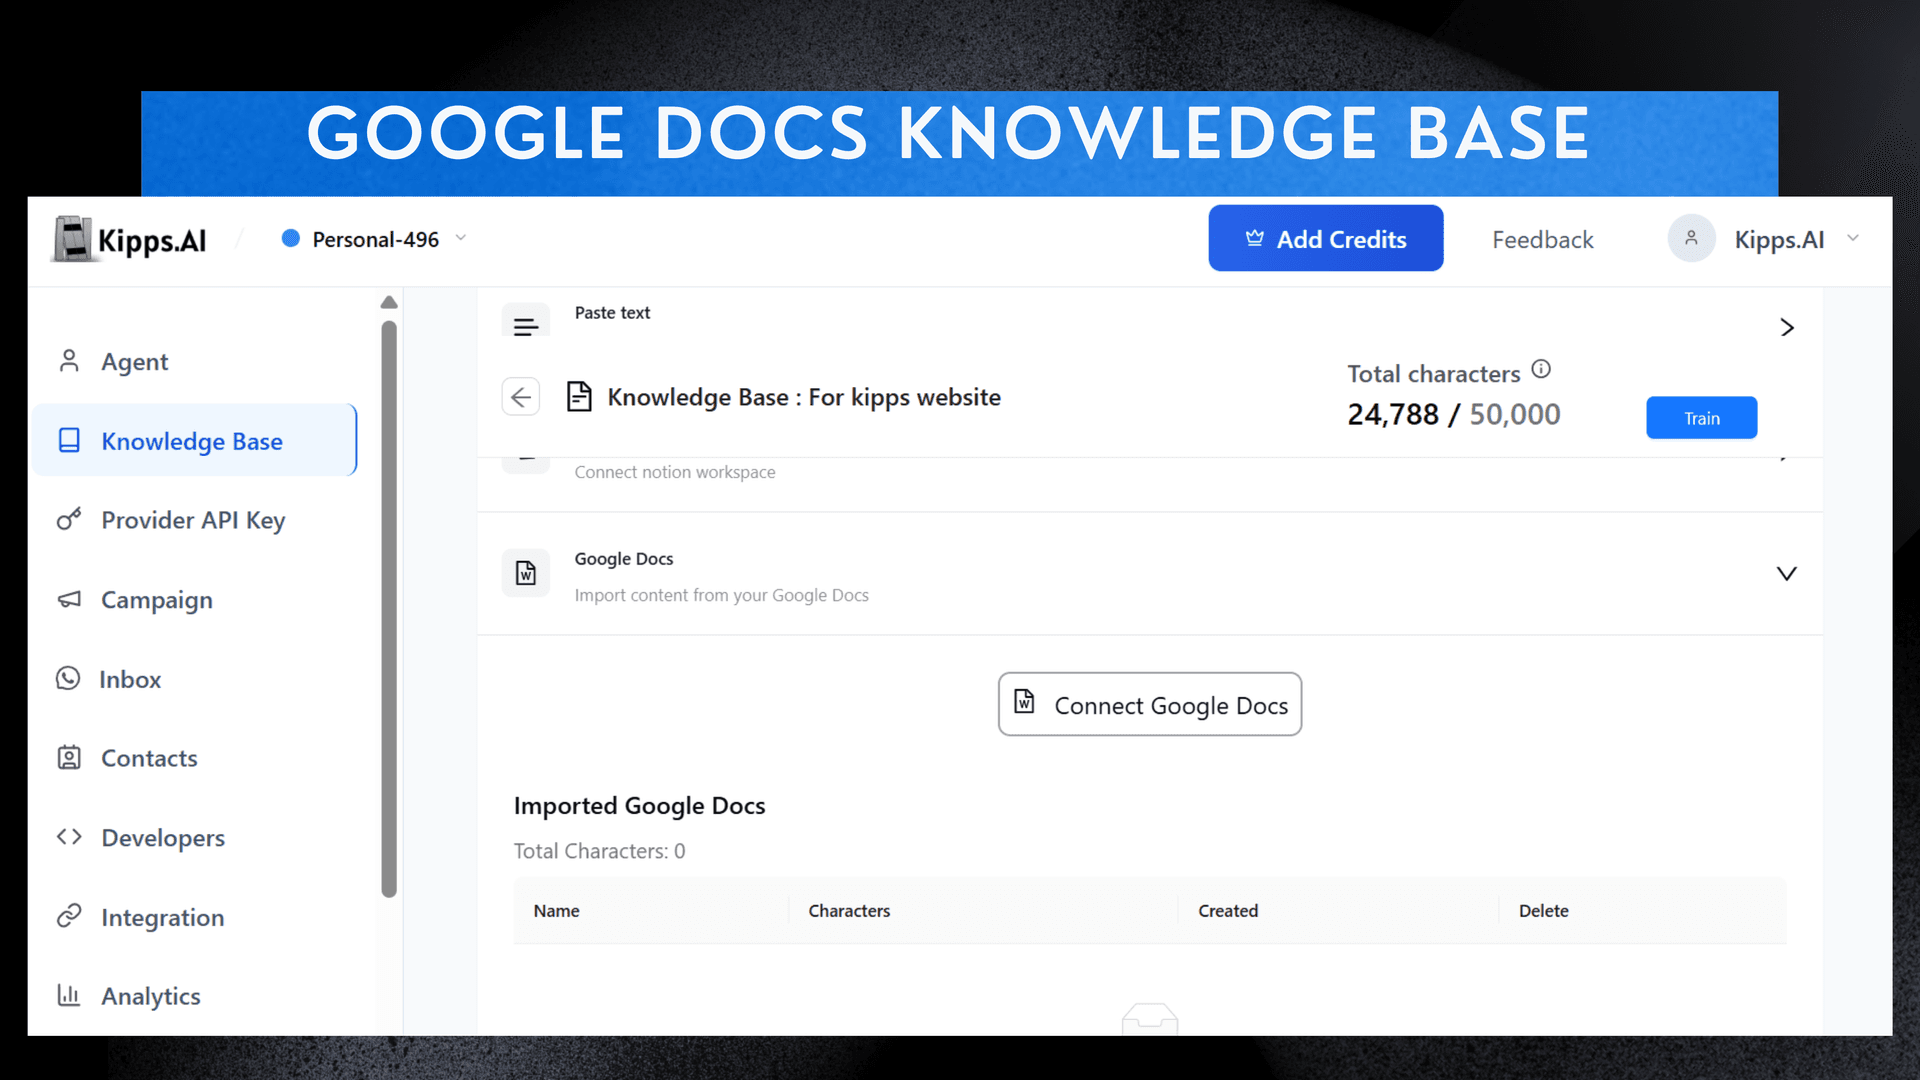Click the Contacts icon
Viewport: 1920px width, 1080px height.
68,758
